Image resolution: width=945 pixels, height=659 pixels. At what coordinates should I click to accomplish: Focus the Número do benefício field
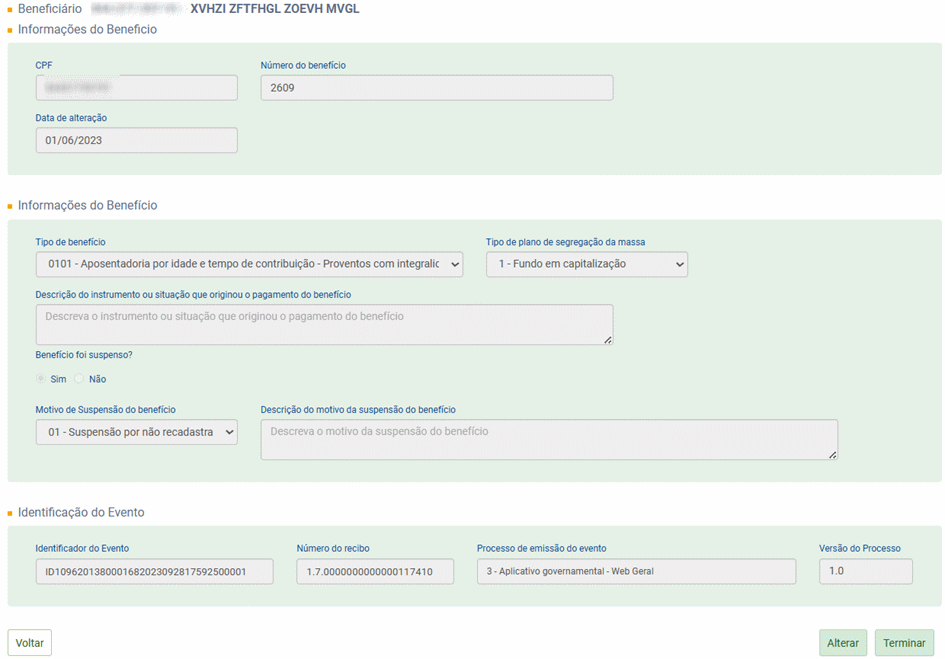436,88
